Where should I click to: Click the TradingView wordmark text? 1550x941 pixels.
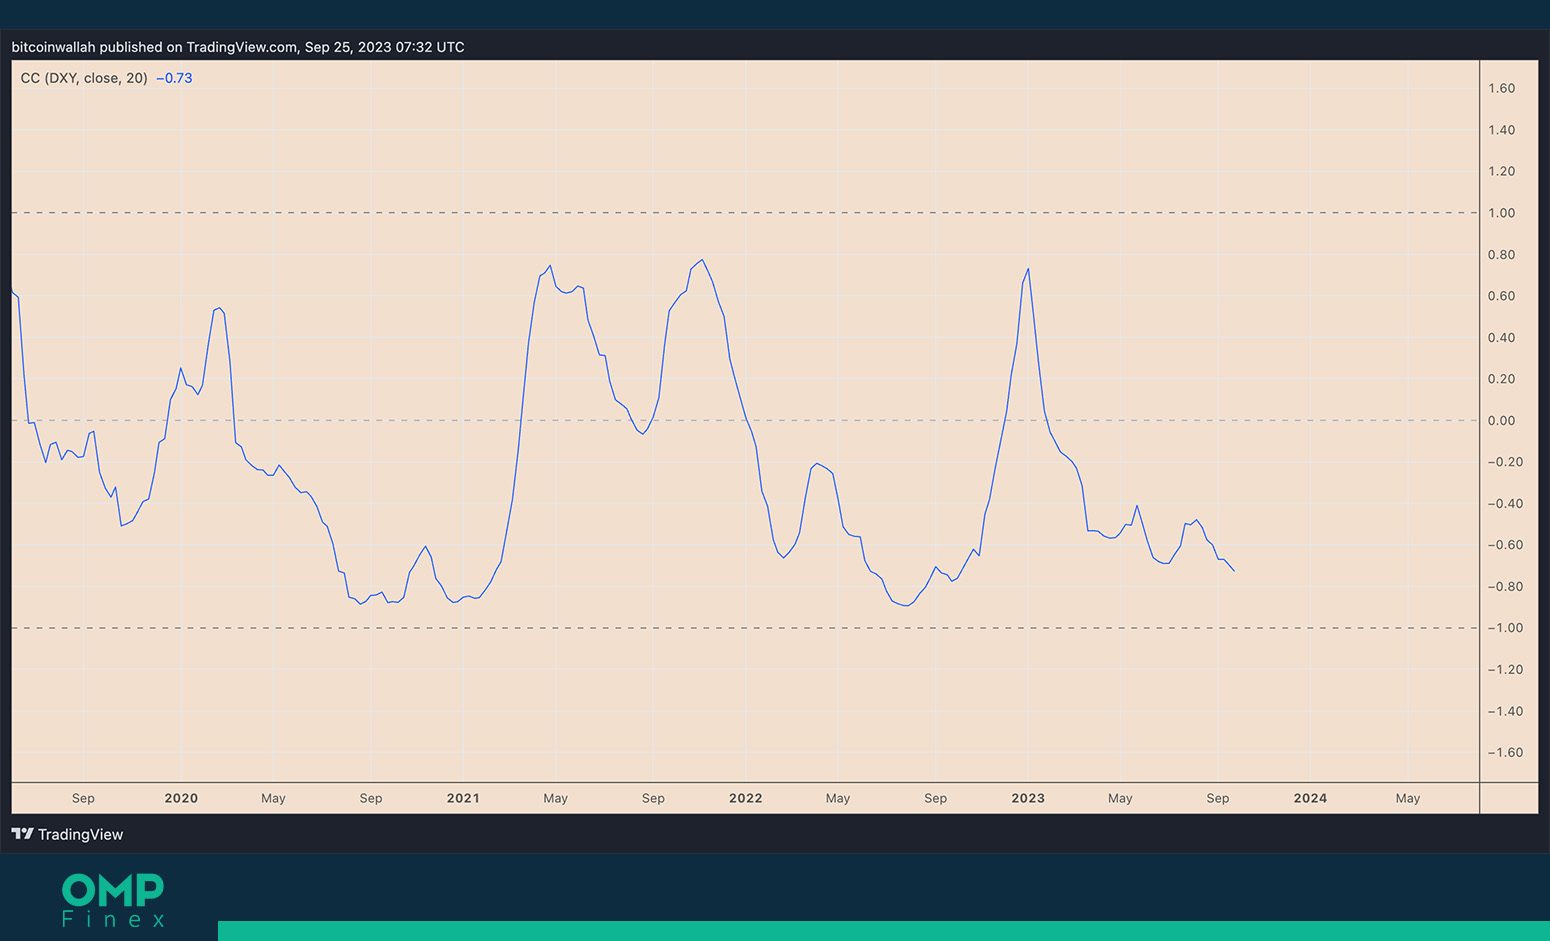[80, 834]
